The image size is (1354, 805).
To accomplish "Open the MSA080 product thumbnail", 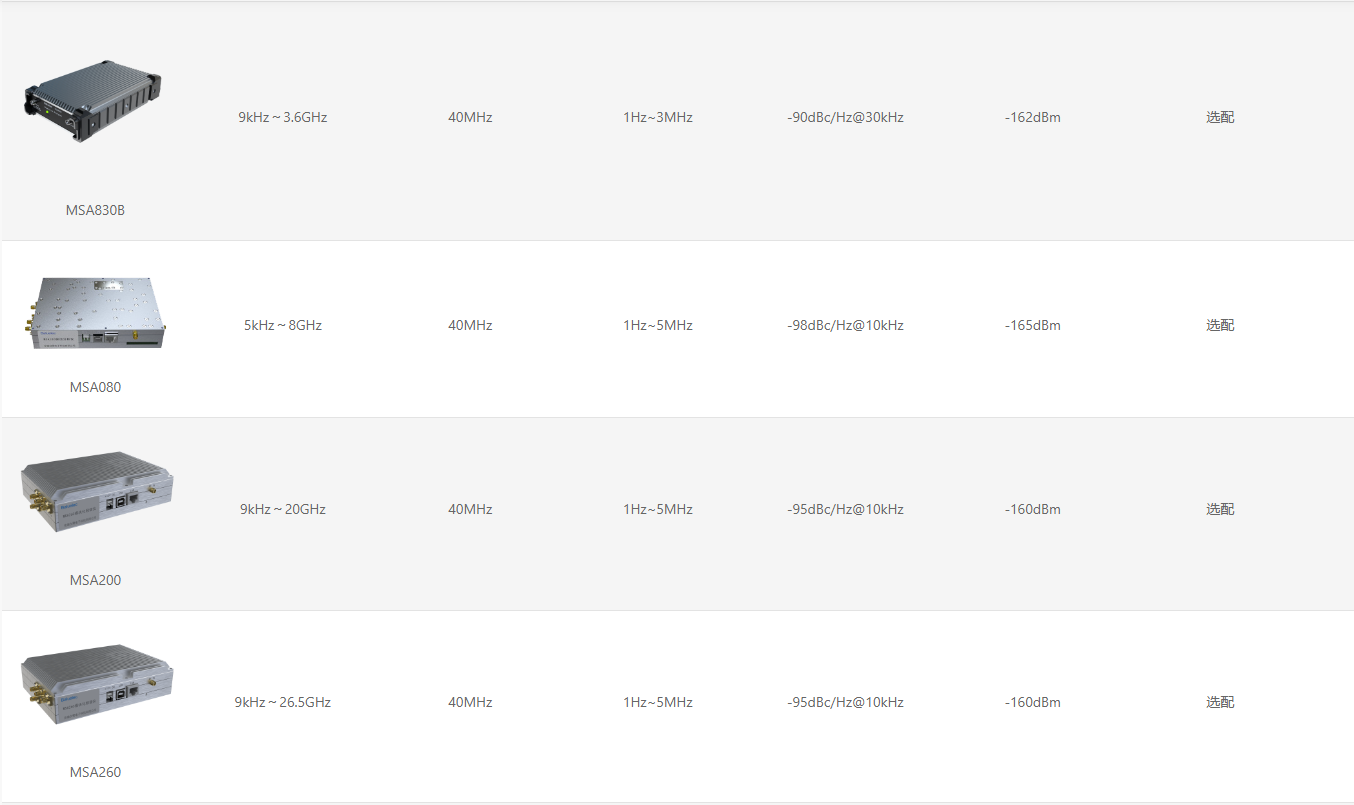I will pos(95,313).
